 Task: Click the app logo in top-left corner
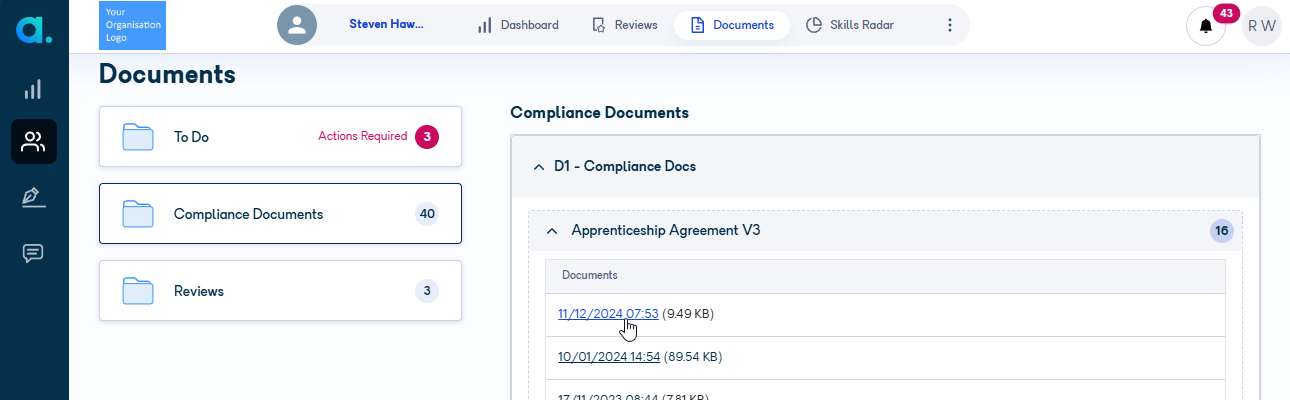[34, 27]
